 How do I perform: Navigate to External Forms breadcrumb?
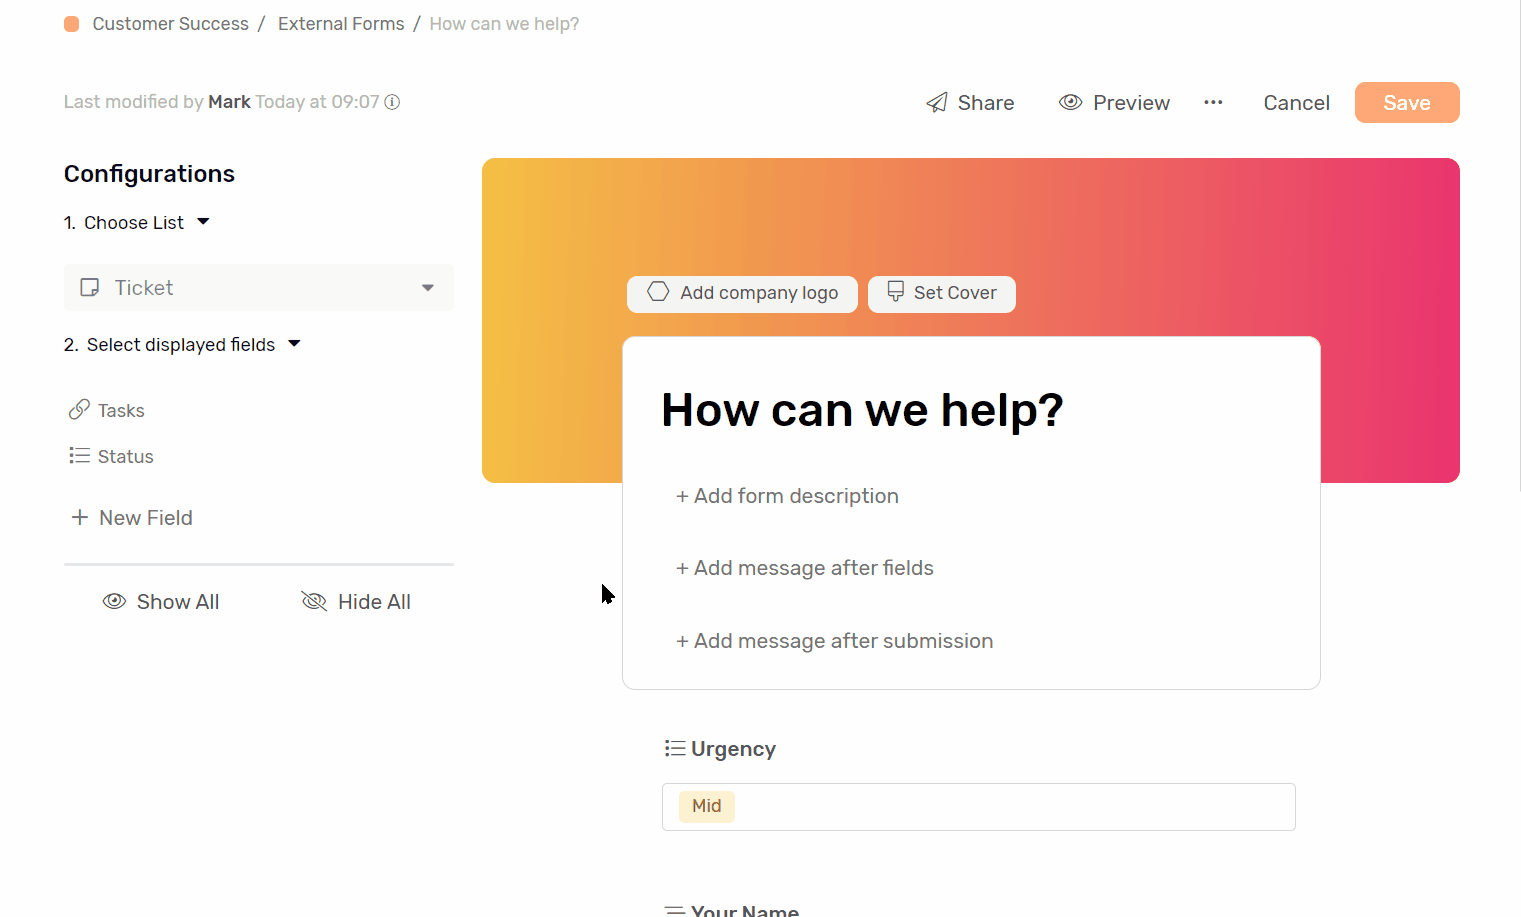tap(341, 23)
